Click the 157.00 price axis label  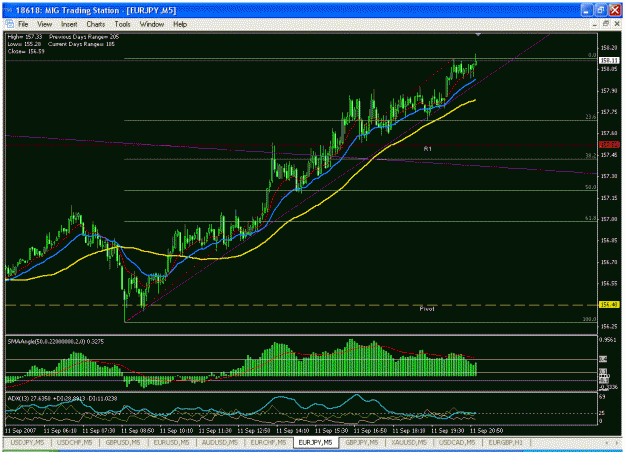pyautogui.click(x=609, y=219)
